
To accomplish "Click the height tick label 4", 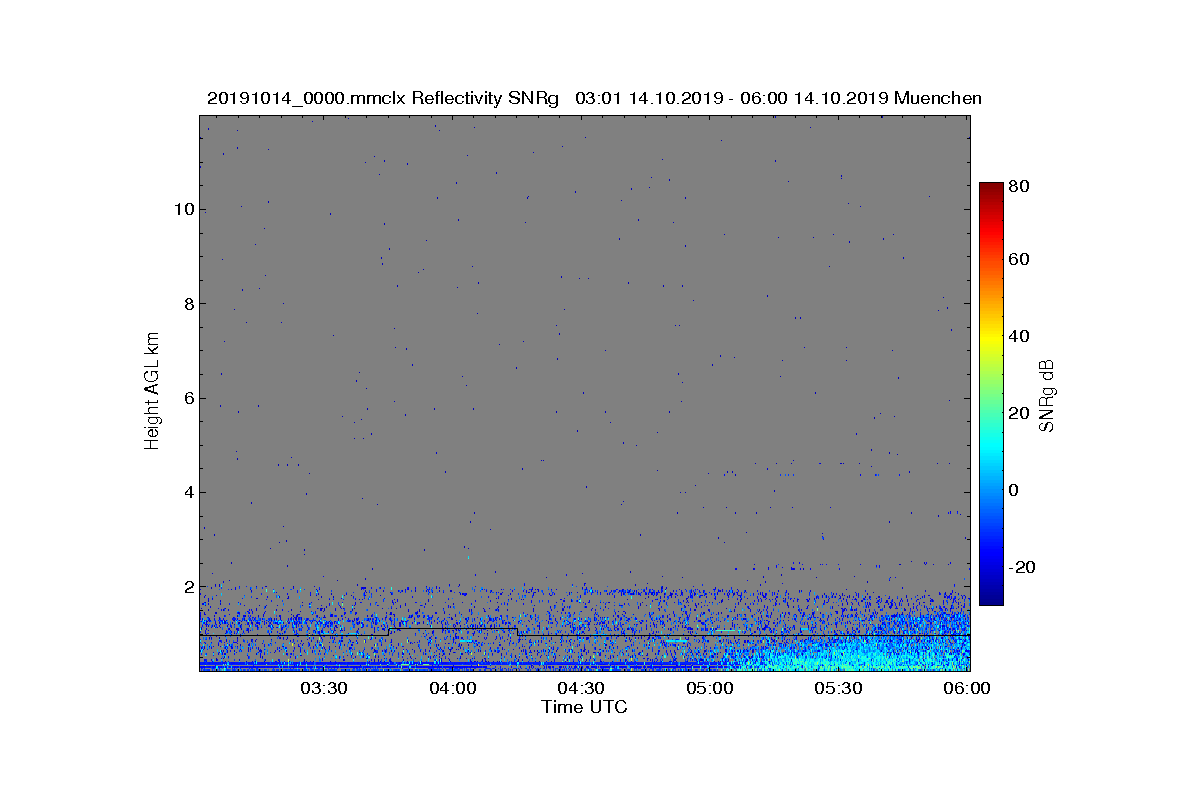I will [x=188, y=492].
